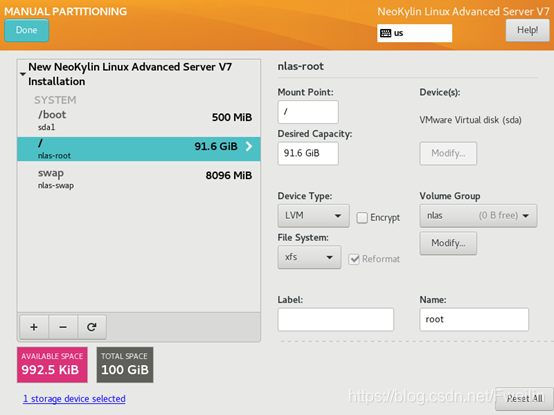This screenshot has height=415, width=554.
Task: Toggle the Encrypt checkbox
Action: tap(362, 218)
